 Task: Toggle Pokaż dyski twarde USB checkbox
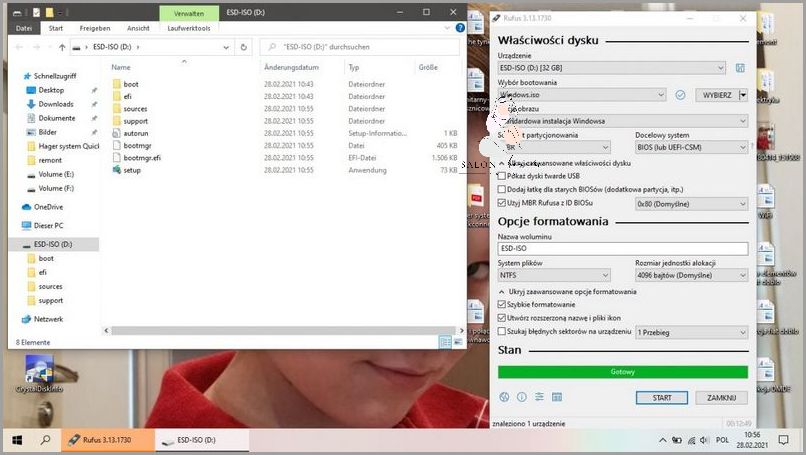502,176
